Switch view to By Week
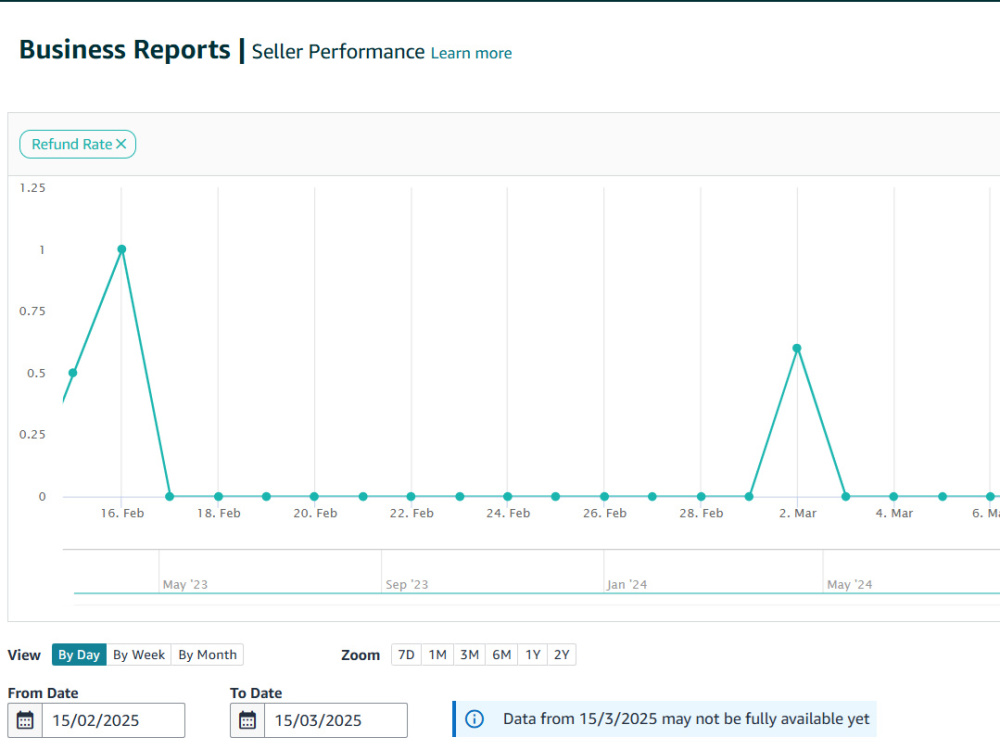The image size is (1000, 750). [139, 655]
